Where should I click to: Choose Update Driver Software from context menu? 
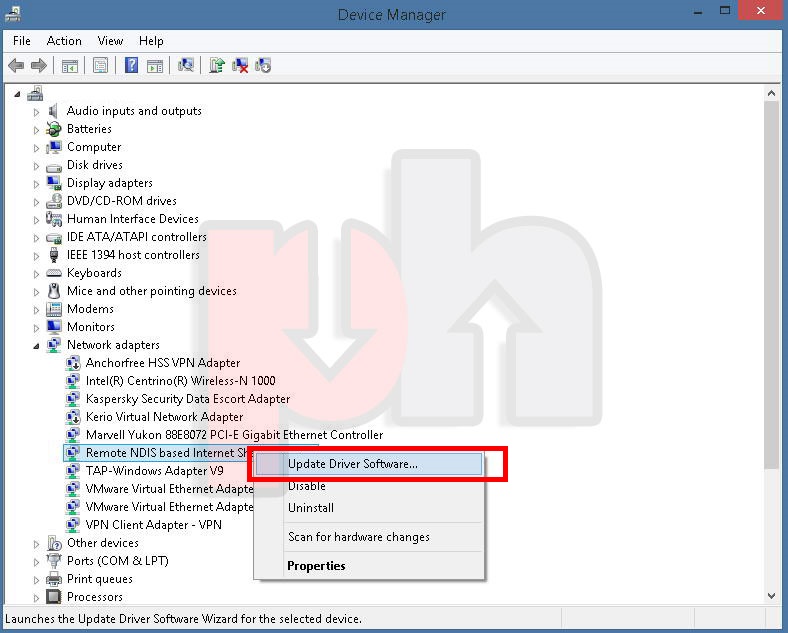coord(352,464)
